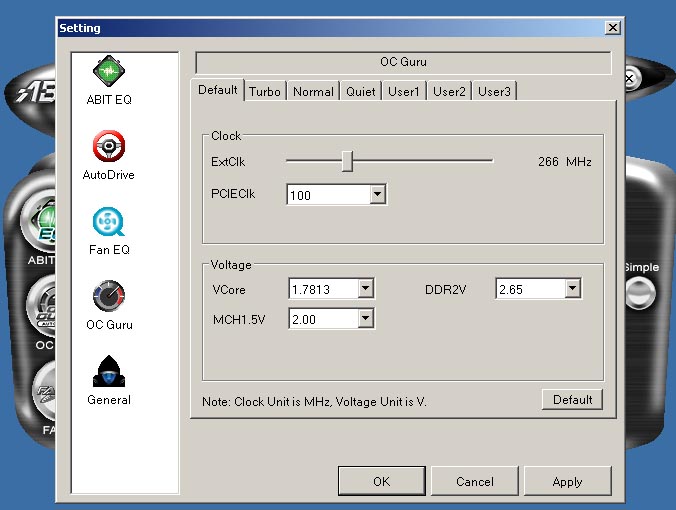Switch to the User3 tab

coord(494,91)
